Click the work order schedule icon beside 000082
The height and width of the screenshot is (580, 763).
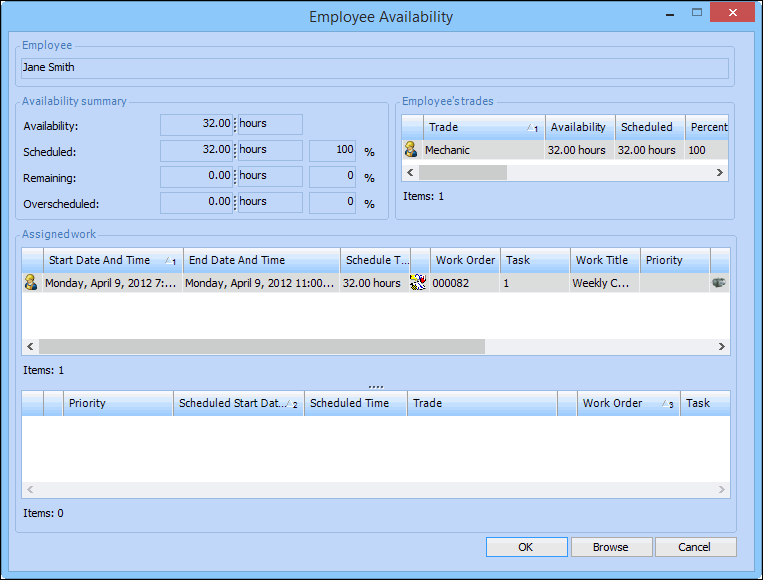[x=418, y=282]
